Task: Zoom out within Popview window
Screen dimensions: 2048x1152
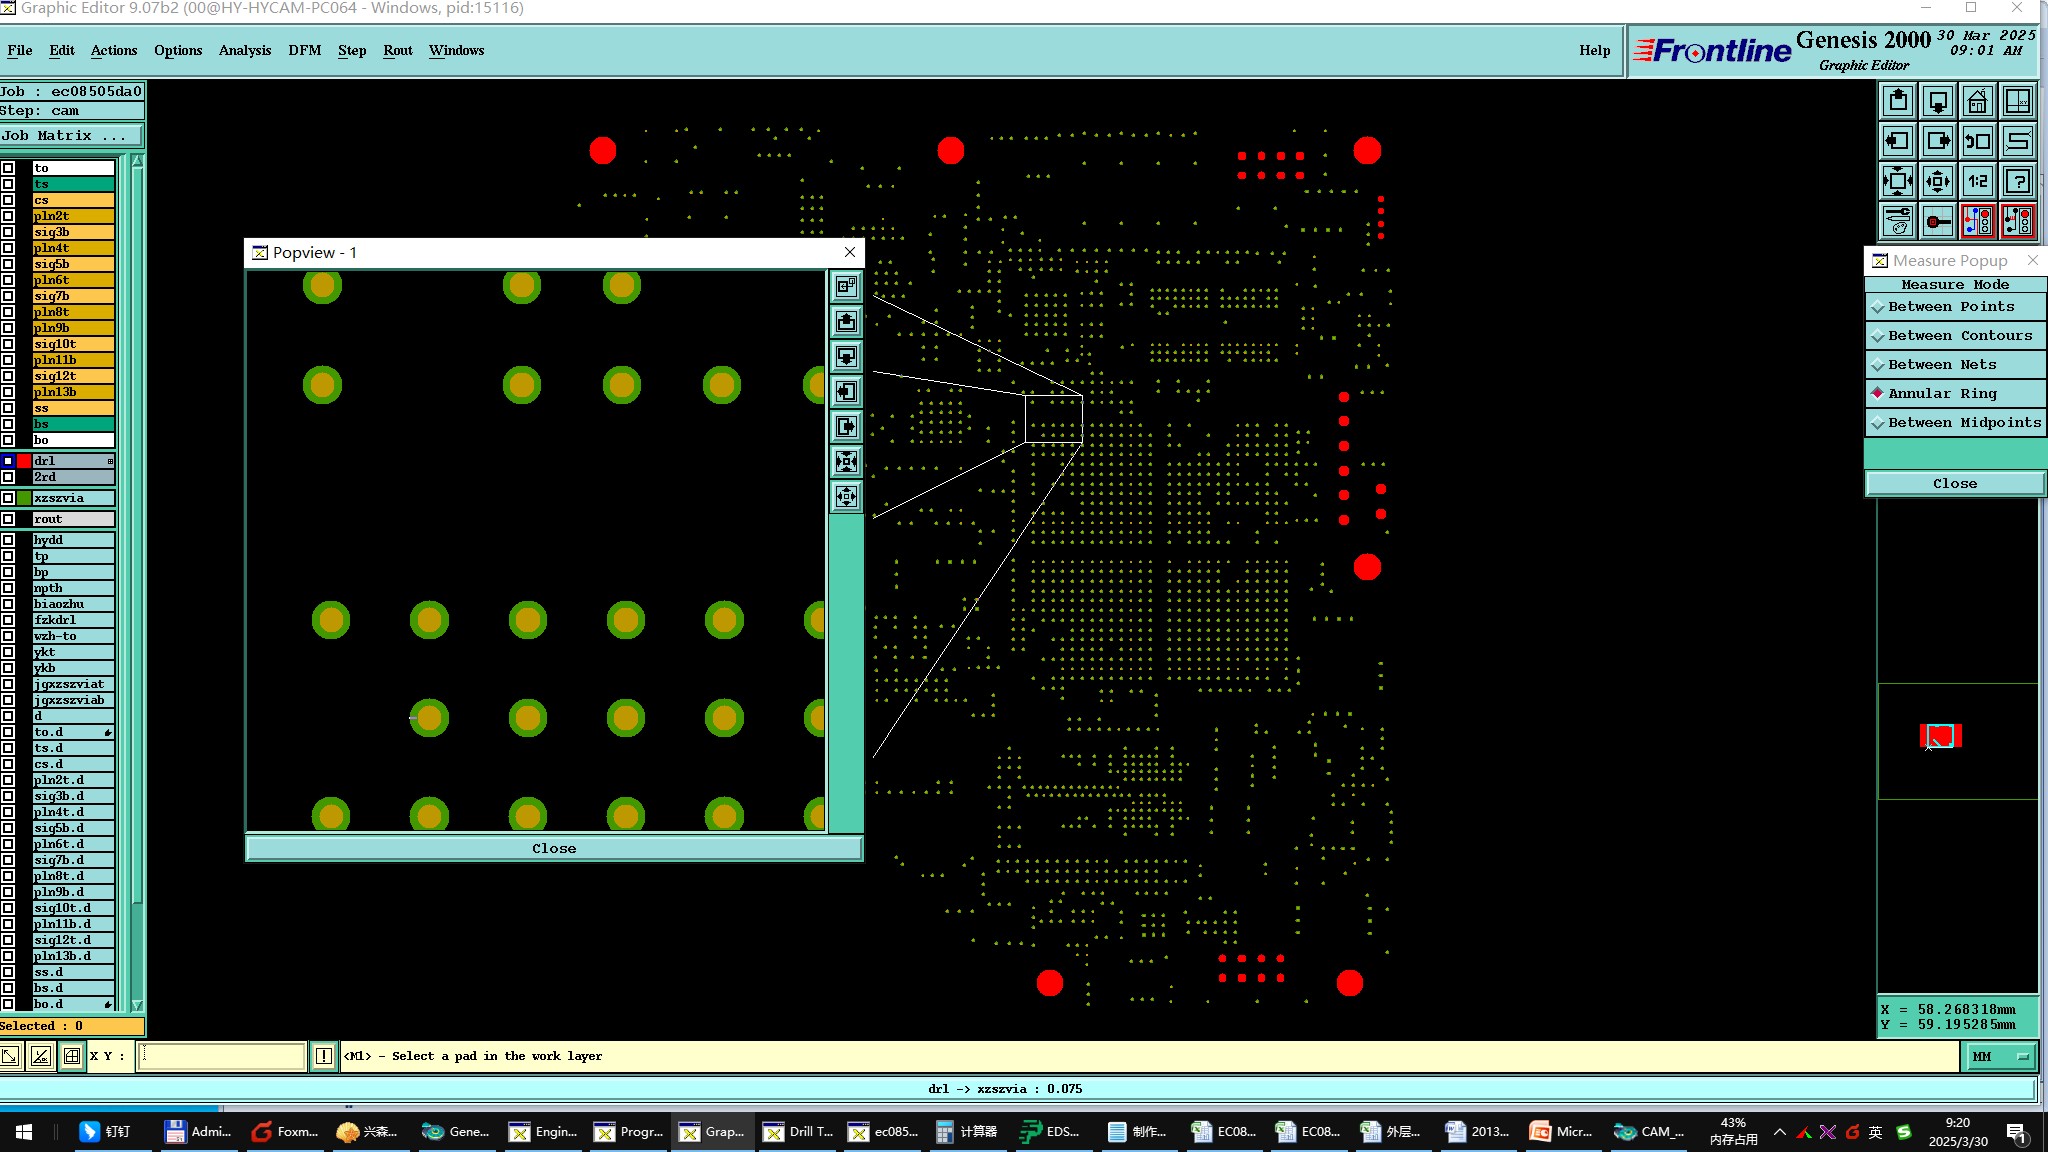Action: click(x=846, y=496)
